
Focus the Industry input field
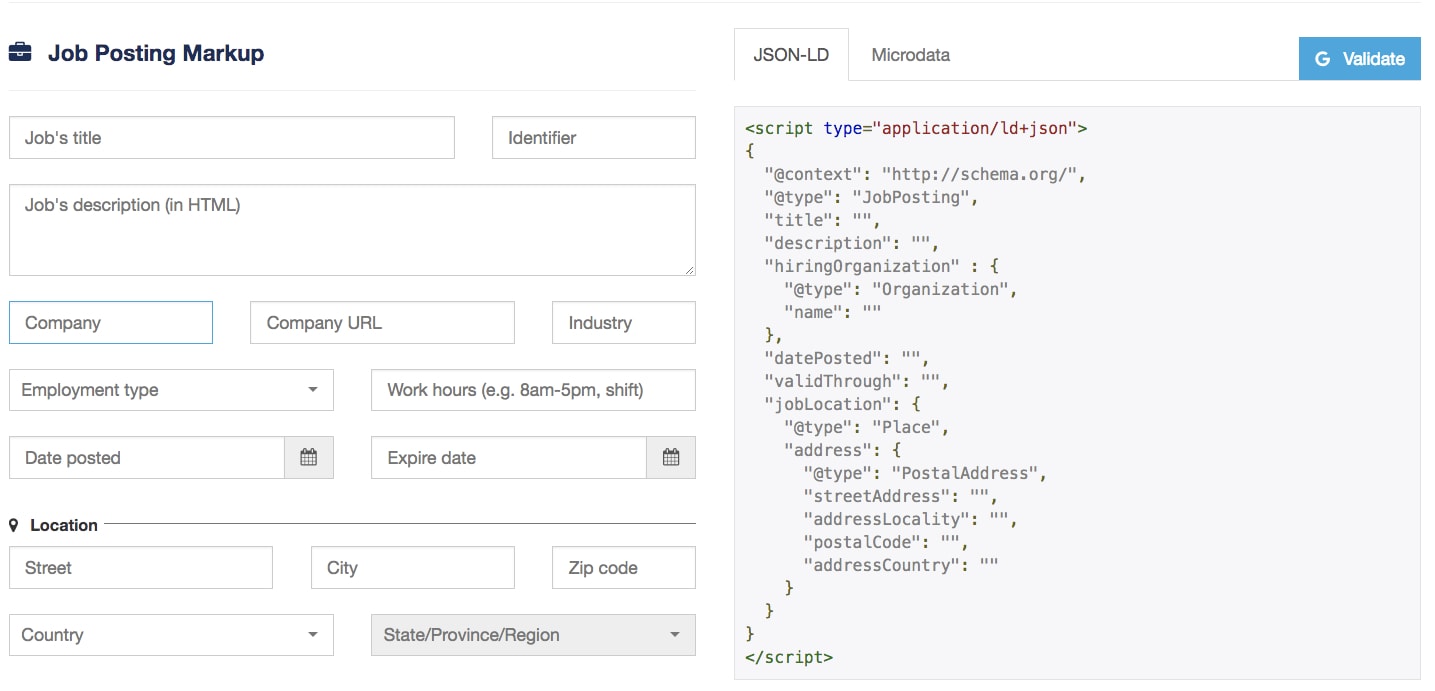point(622,322)
